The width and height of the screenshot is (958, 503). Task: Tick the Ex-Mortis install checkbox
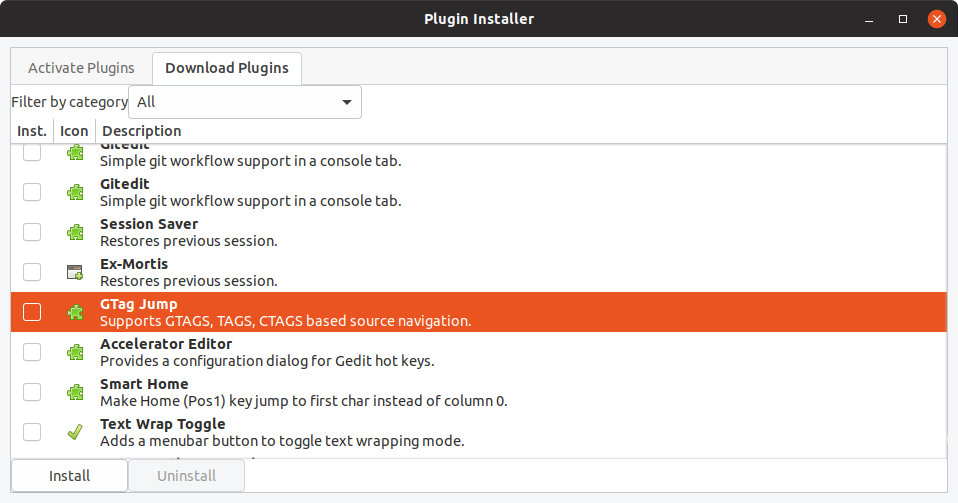[x=32, y=272]
